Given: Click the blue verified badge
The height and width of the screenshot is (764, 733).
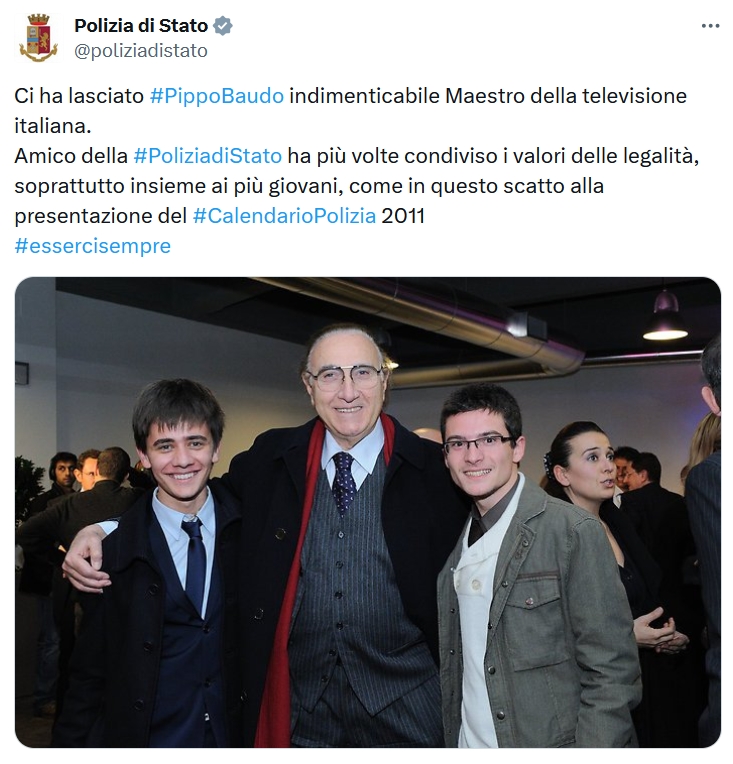Looking at the screenshot, I should (x=223, y=26).
